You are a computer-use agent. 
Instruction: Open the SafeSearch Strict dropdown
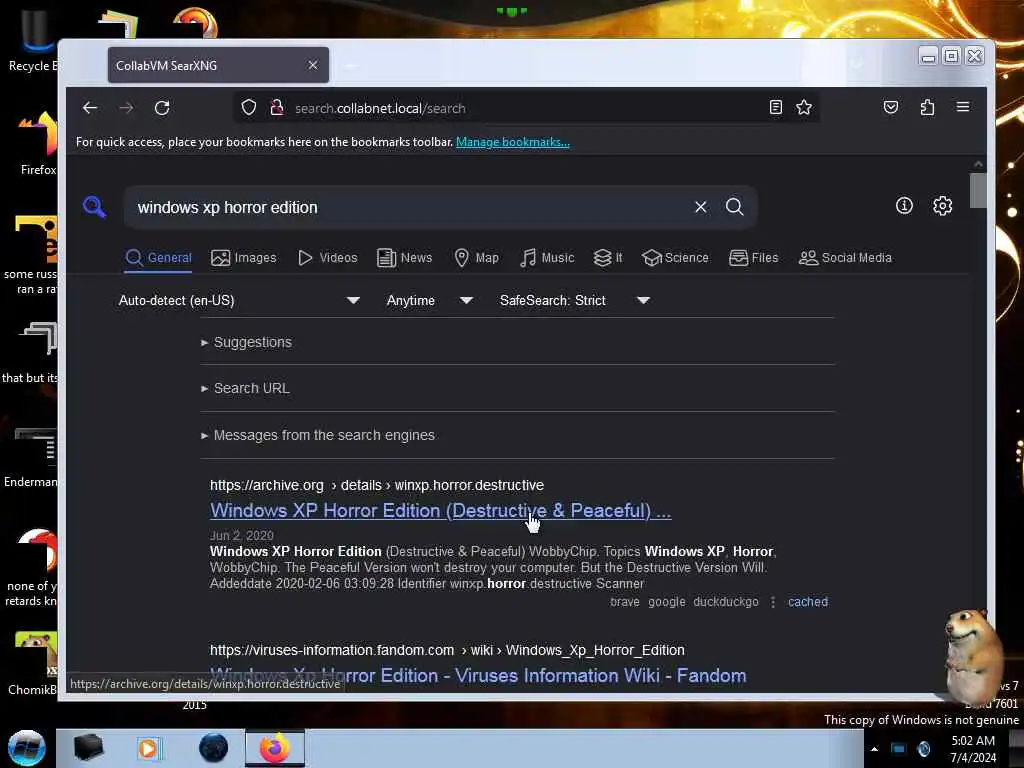click(575, 300)
